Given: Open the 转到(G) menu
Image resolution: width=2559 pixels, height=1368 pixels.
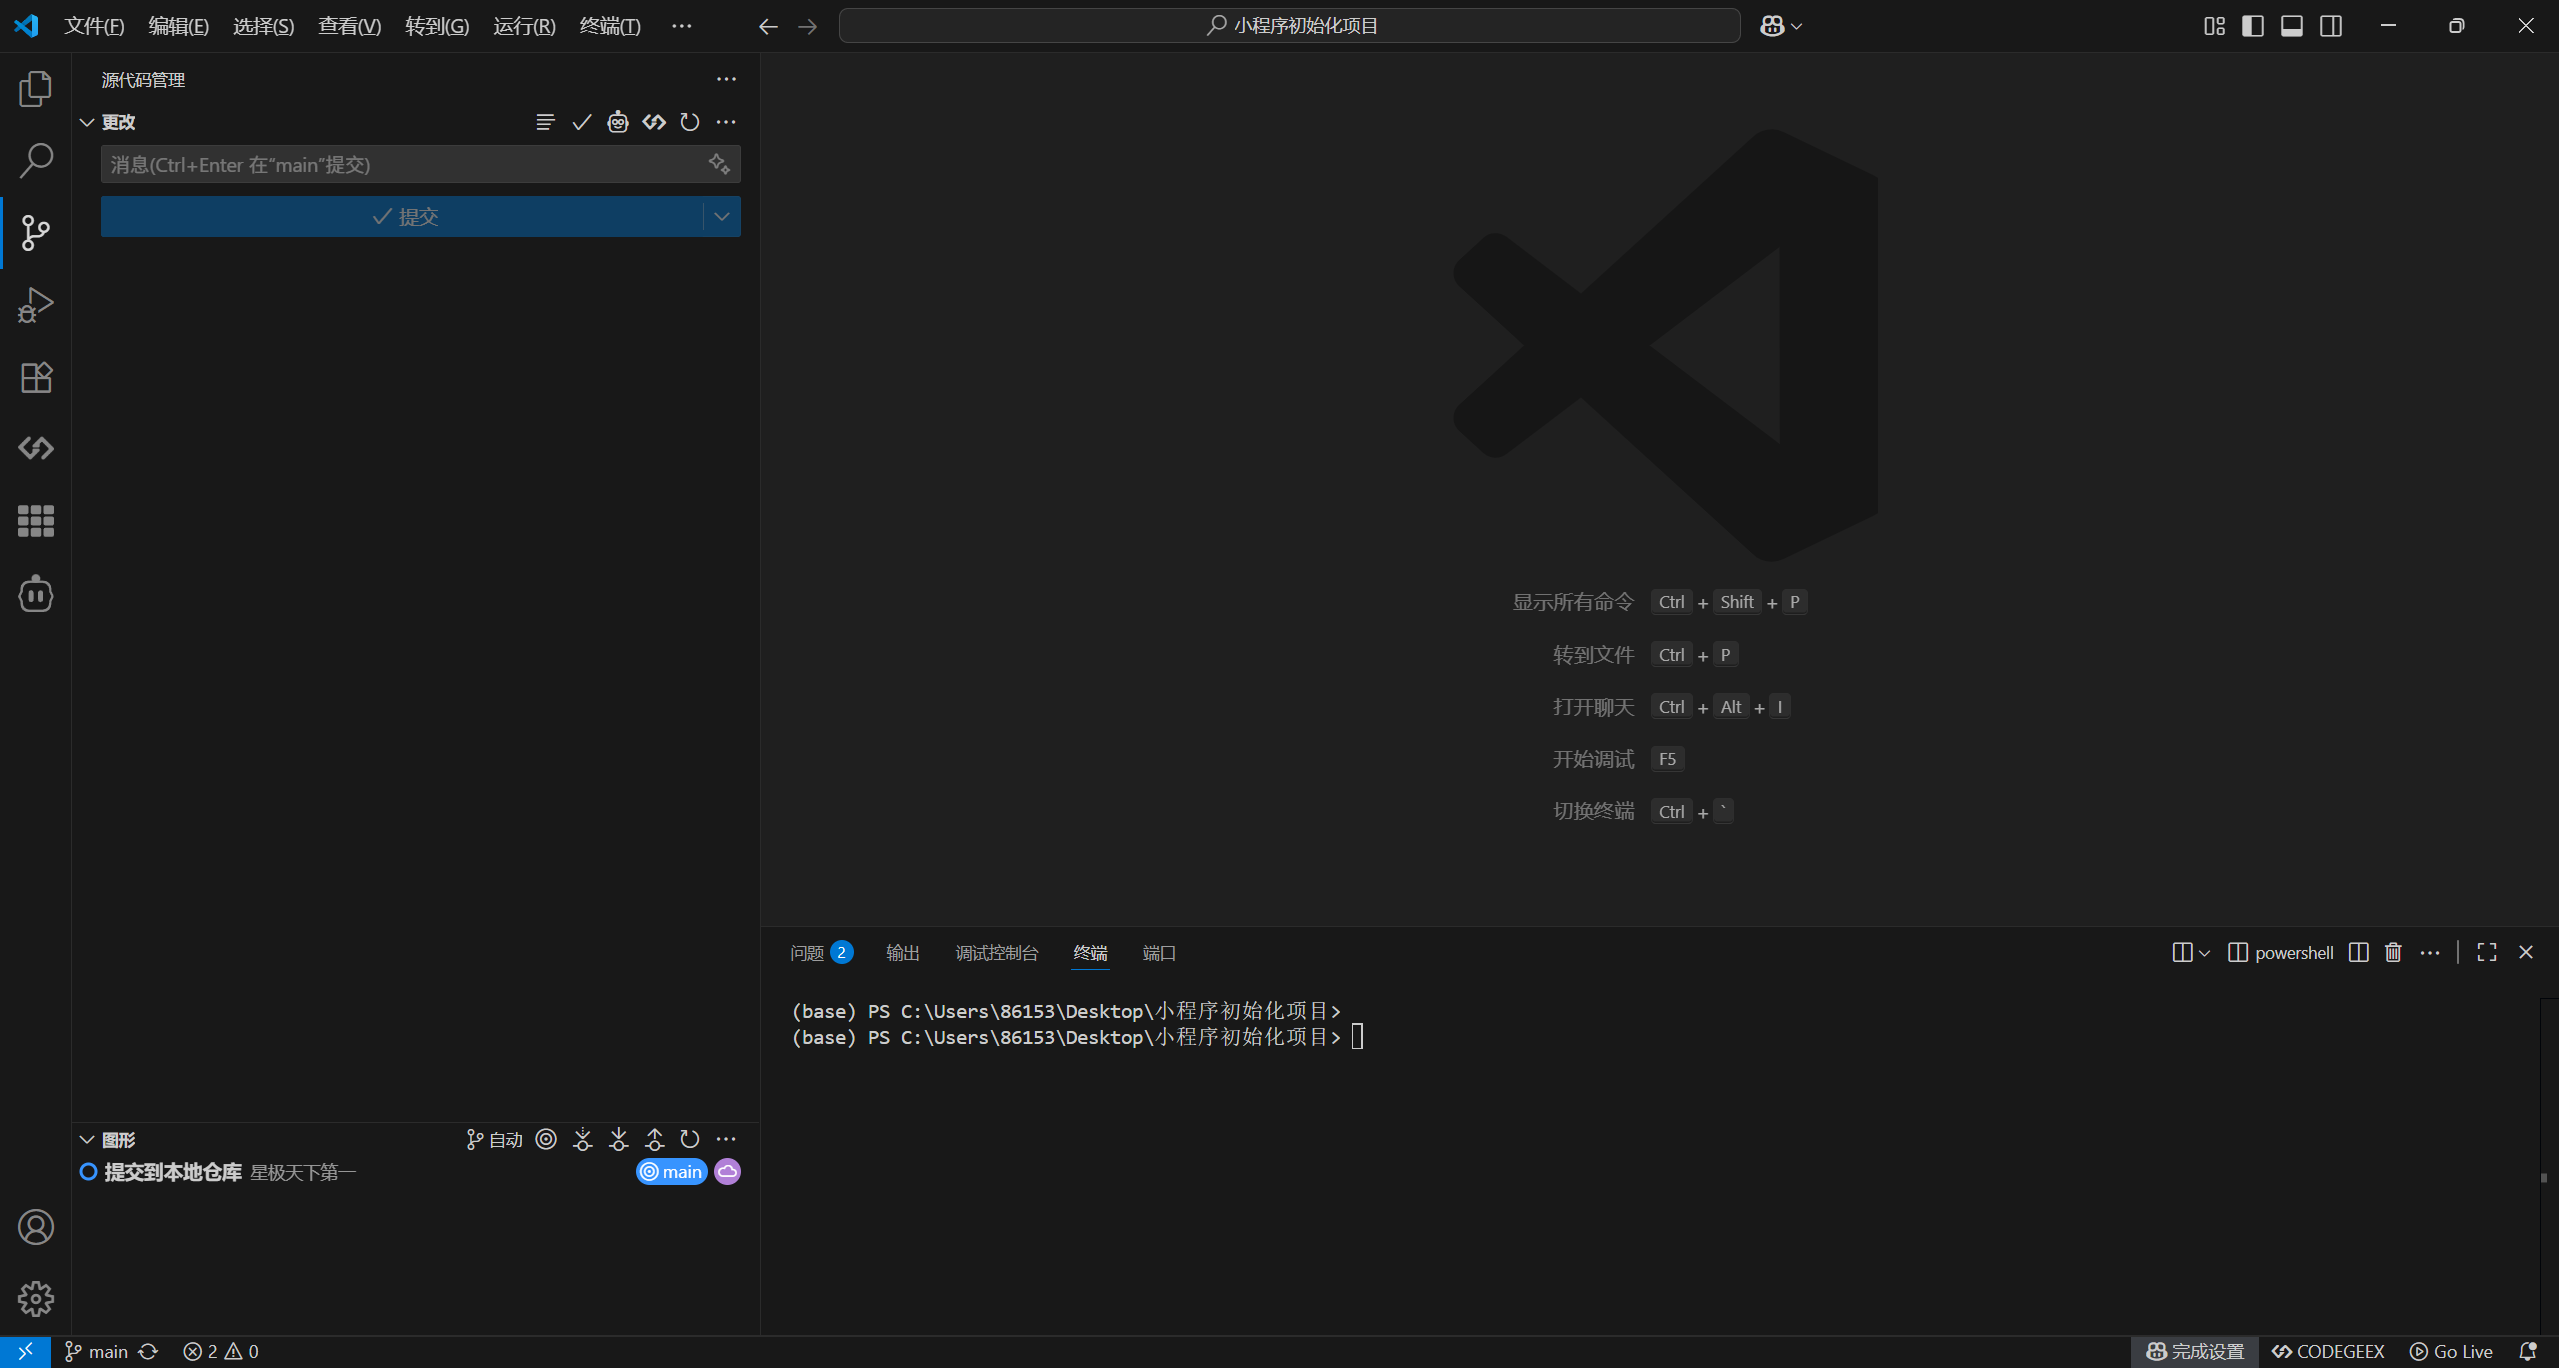Looking at the screenshot, I should pyautogui.click(x=437, y=26).
